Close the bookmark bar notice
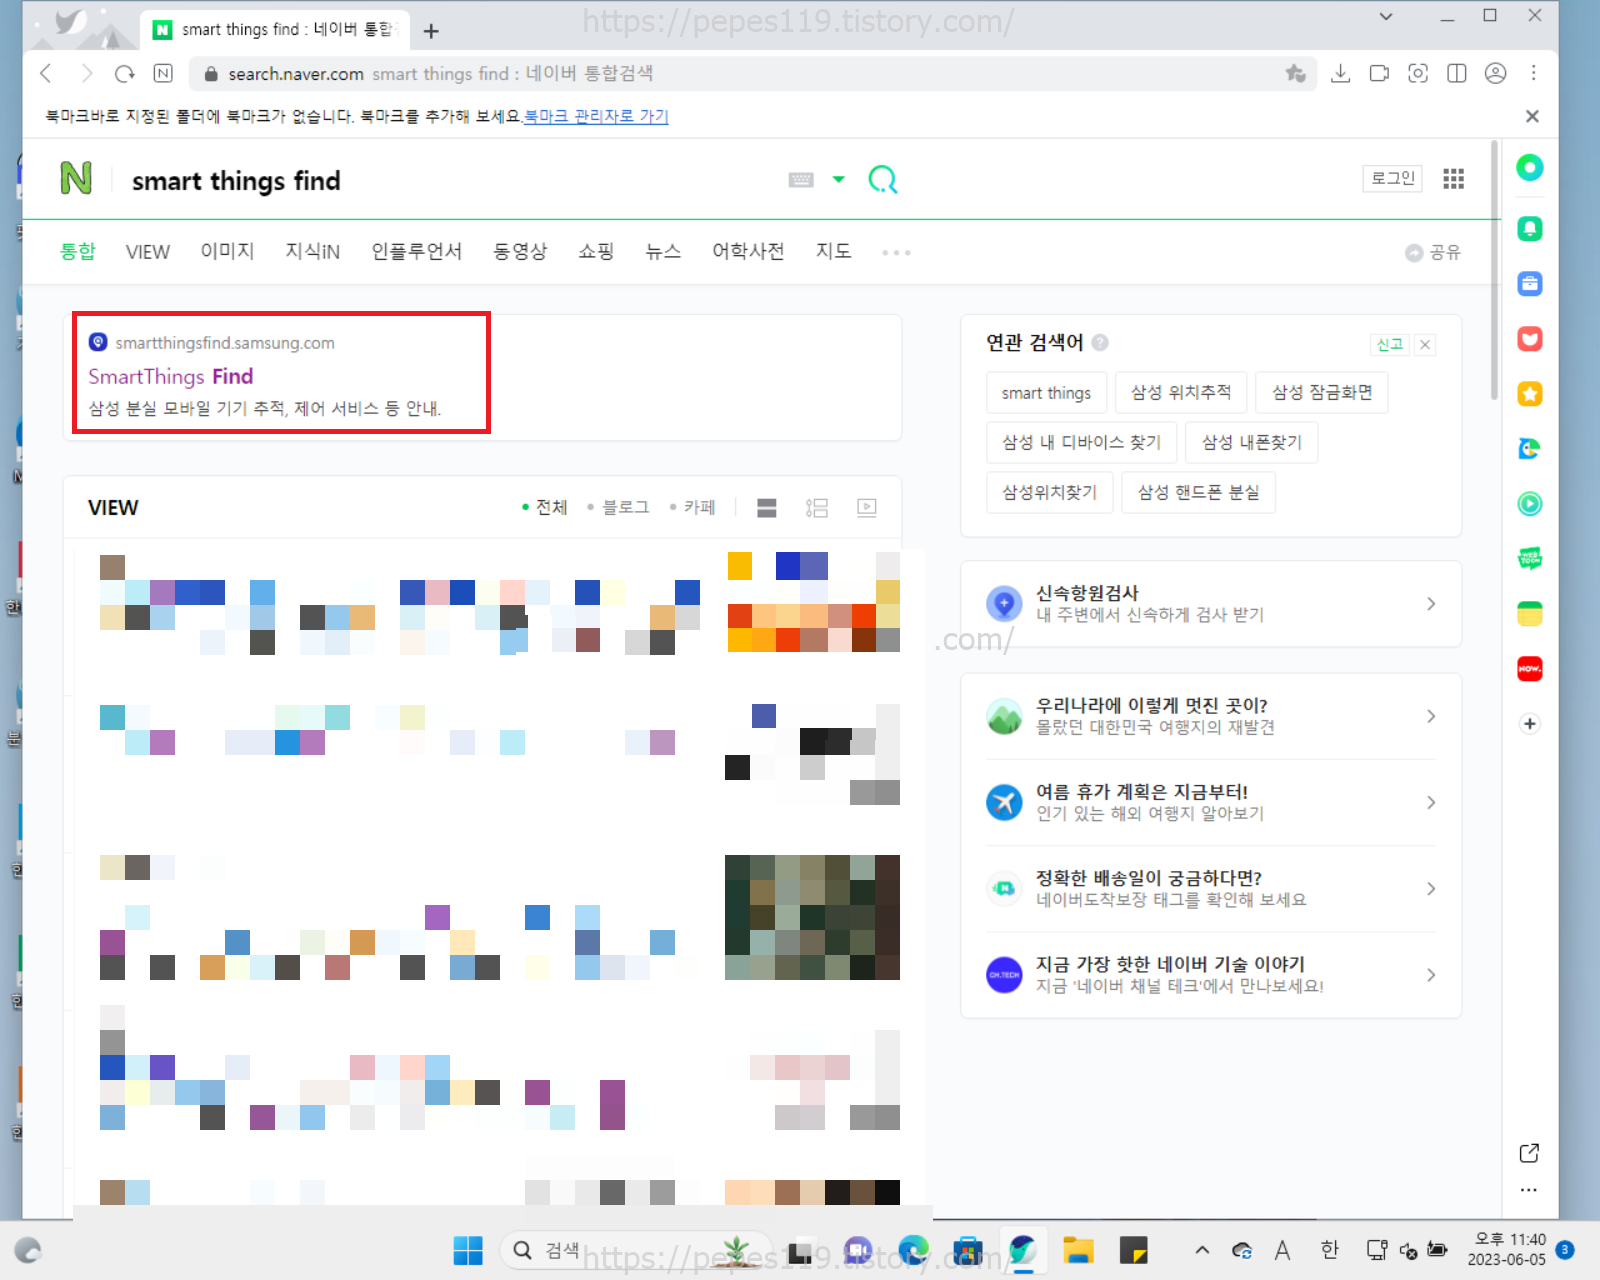Image resolution: width=1600 pixels, height=1280 pixels. tap(1532, 116)
